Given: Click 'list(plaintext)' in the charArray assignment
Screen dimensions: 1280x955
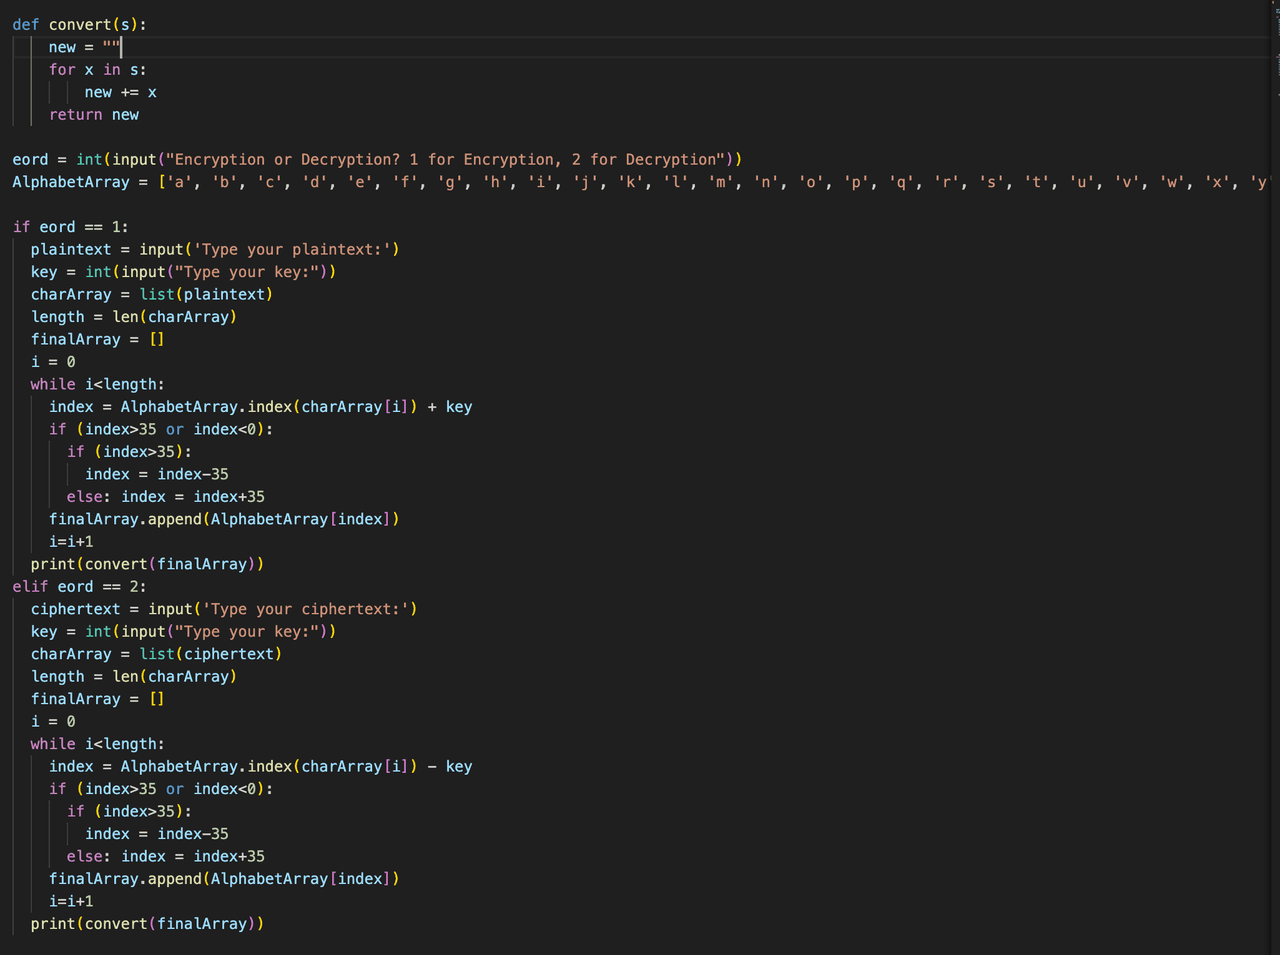Looking at the screenshot, I should (206, 294).
